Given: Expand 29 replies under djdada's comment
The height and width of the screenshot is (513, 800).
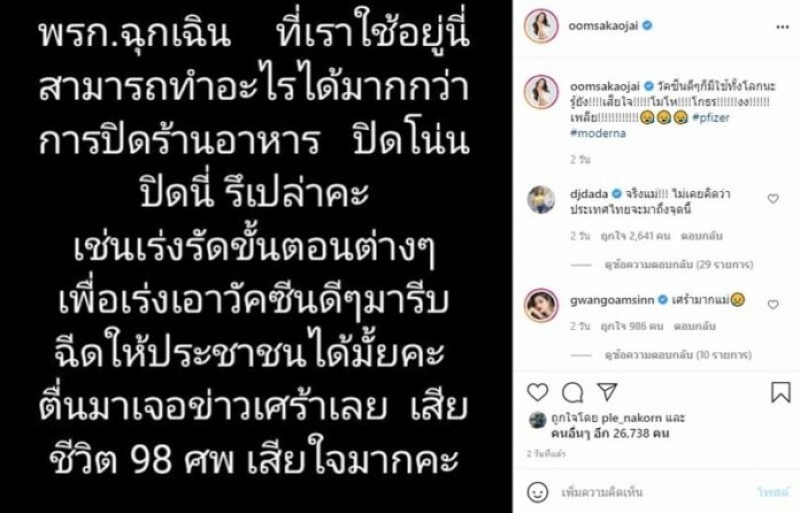Looking at the screenshot, I should 679,264.
